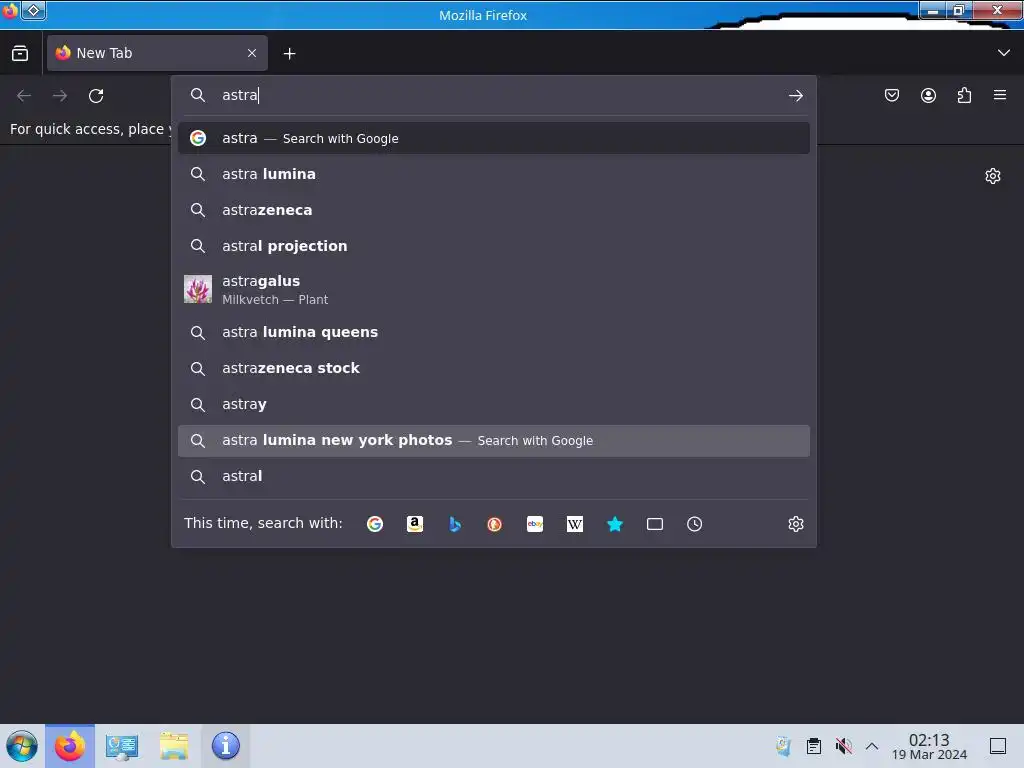The image size is (1024, 768).
Task: Select 'astra — Search with Google' suggestion
Action: tap(494, 138)
